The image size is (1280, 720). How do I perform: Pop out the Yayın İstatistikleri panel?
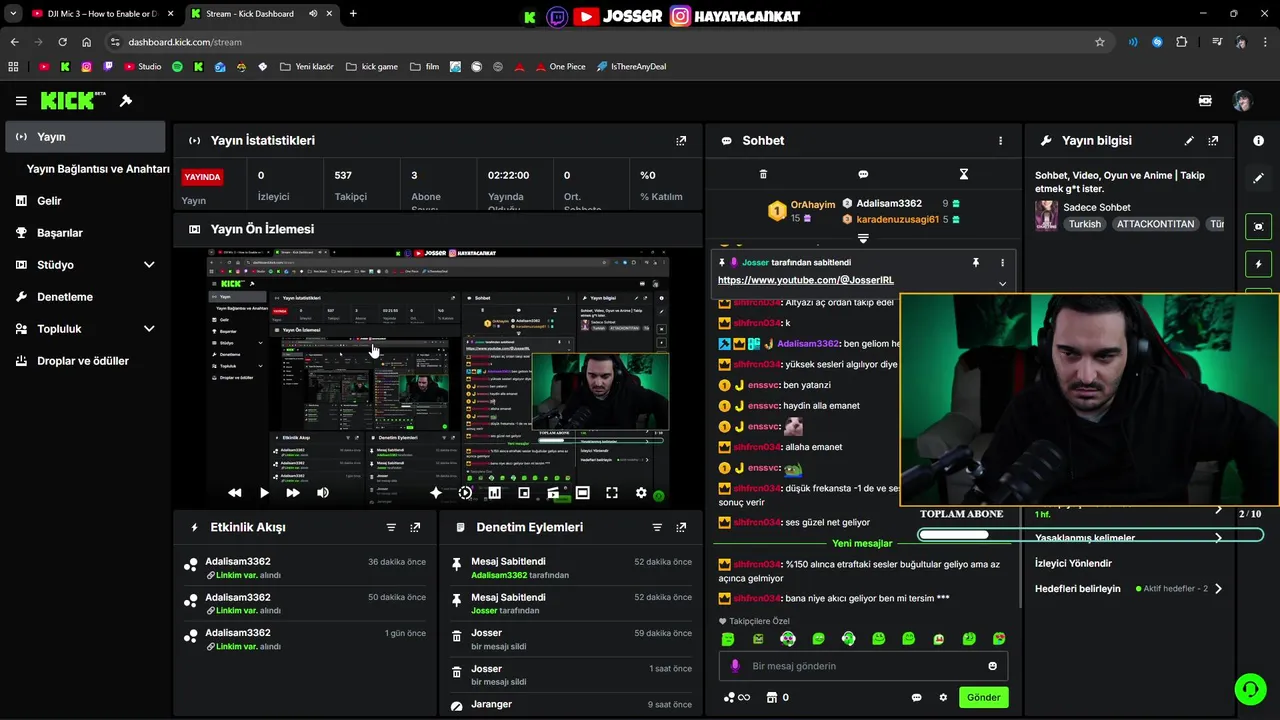(x=681, y=141)
